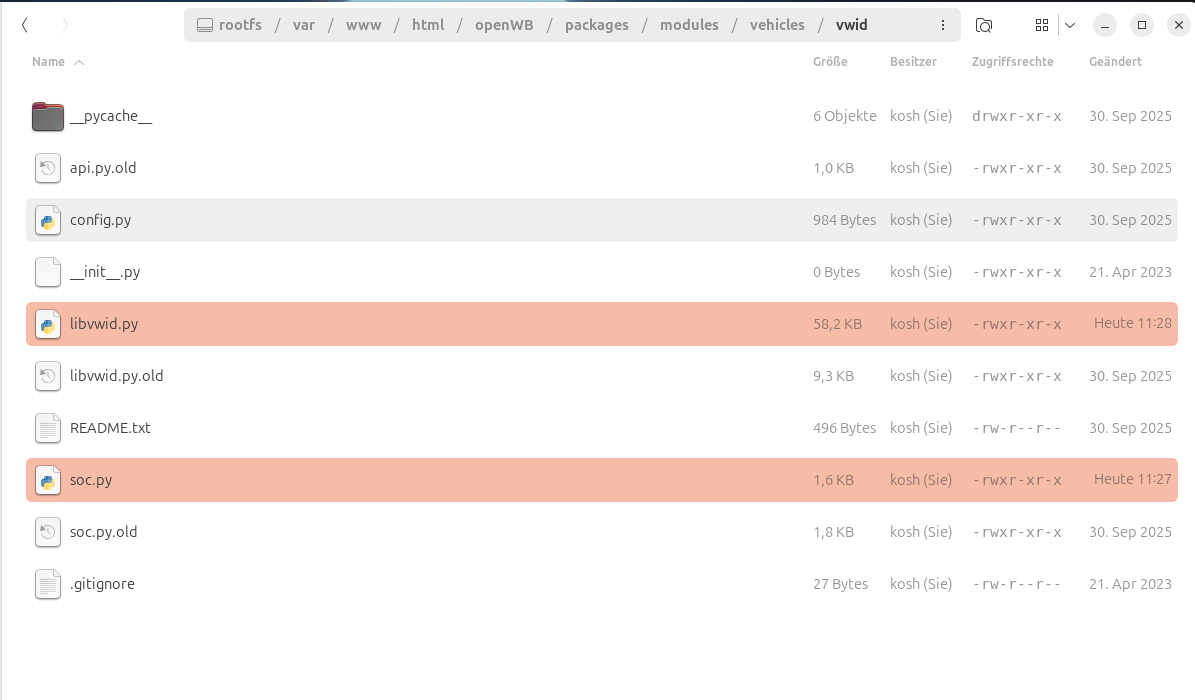Click README.txt permissions -rw-r--r--
Screen dimensions: 1195x700
[1017, 428]
